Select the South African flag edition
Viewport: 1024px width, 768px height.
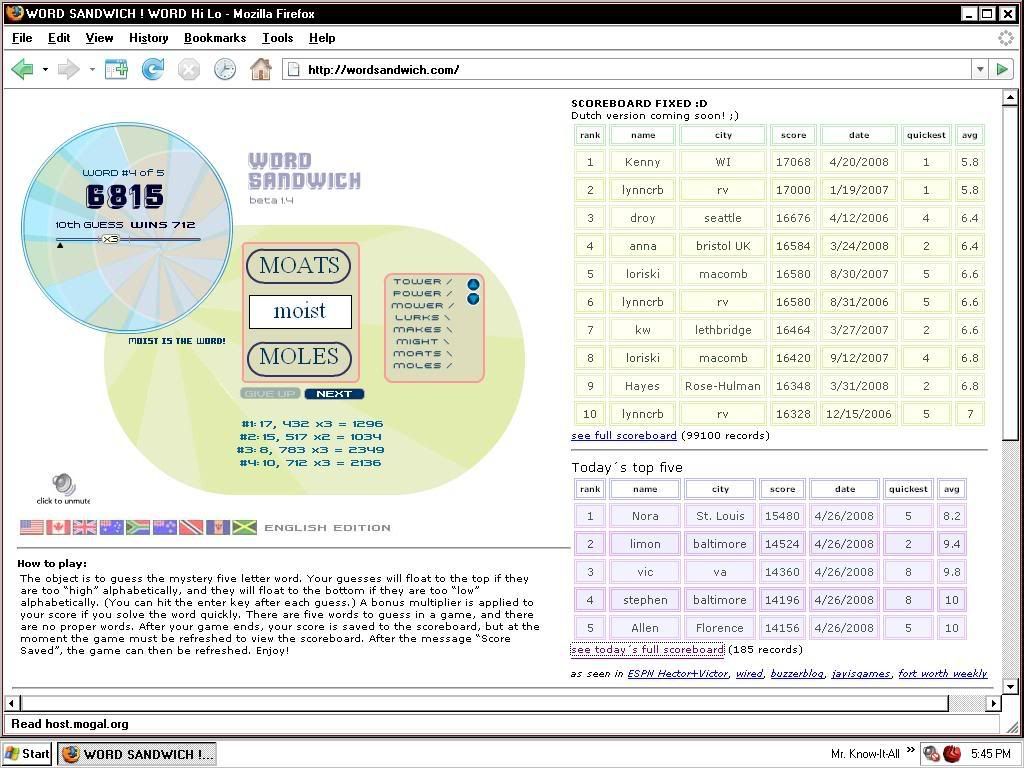click(138, 527)
